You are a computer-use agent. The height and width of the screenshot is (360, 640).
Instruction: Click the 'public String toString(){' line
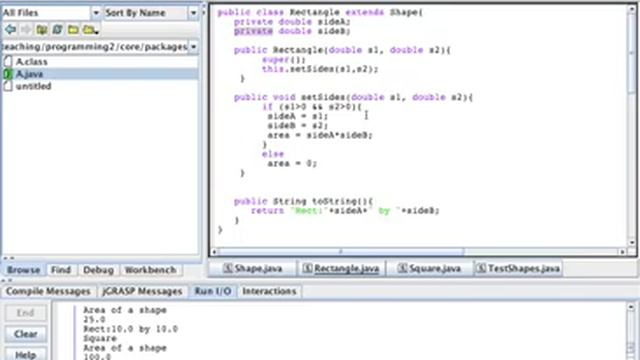click(303, 201)
